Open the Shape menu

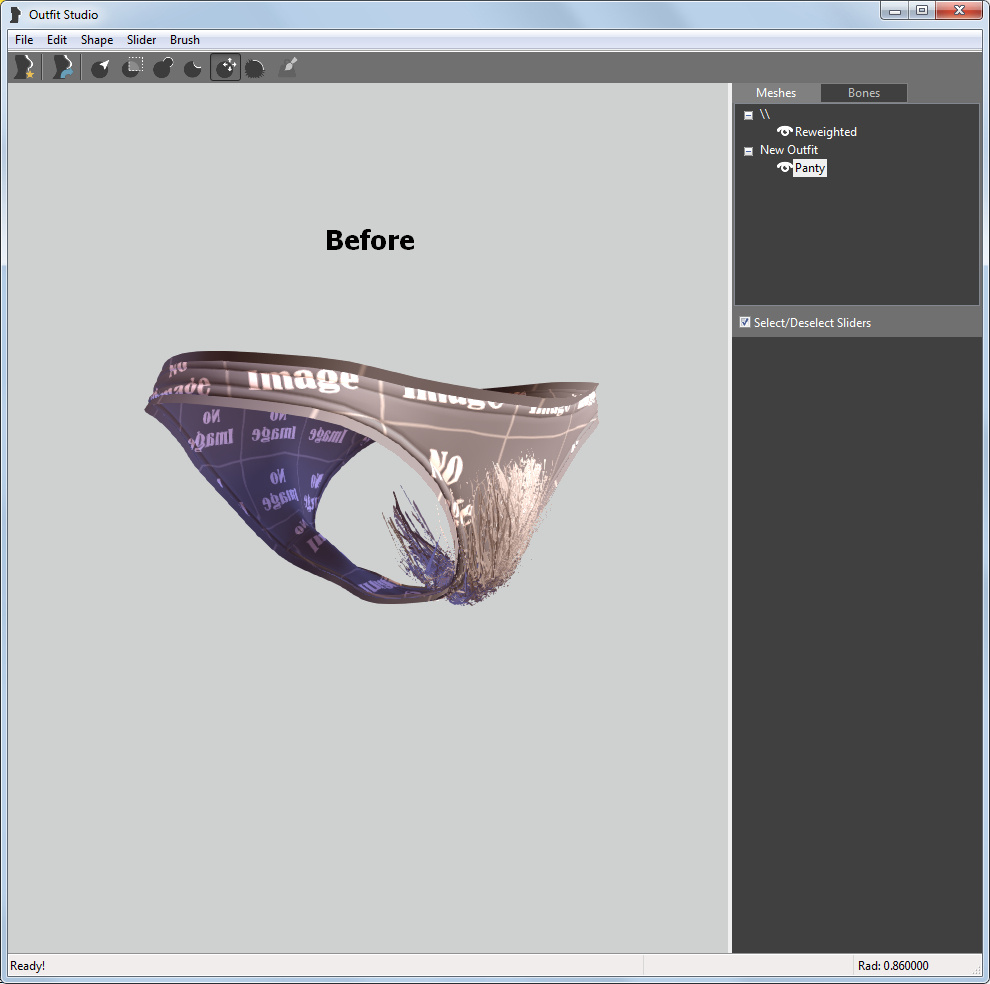coord(97,40)
